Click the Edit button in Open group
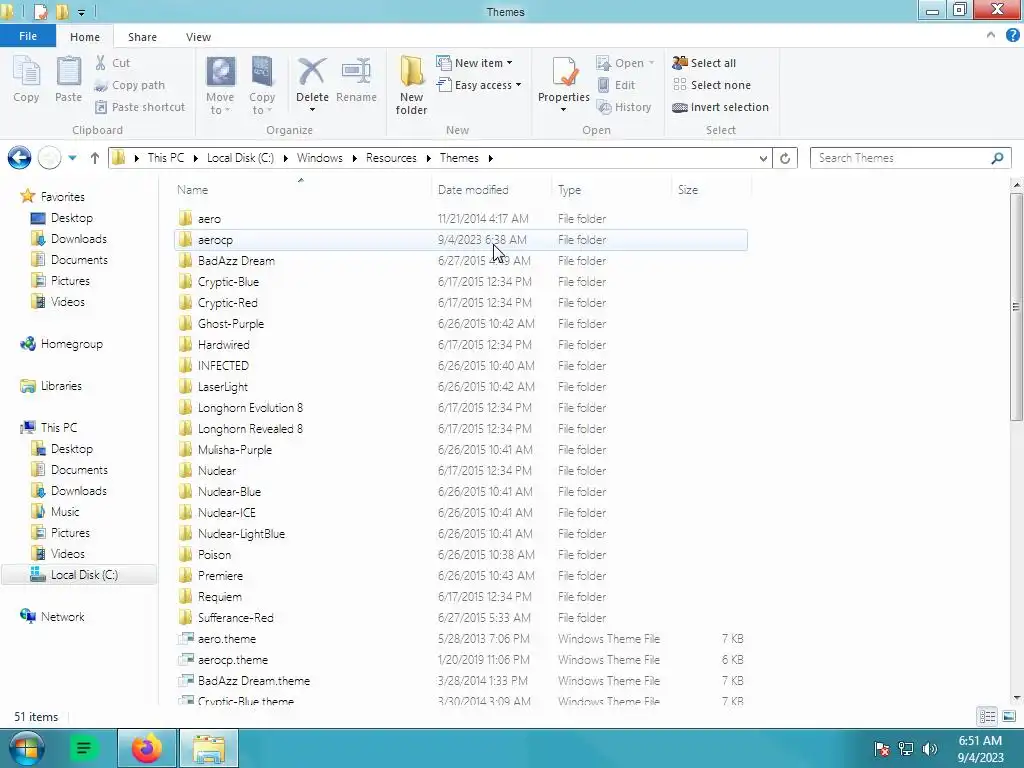 [x=616, y=85]
